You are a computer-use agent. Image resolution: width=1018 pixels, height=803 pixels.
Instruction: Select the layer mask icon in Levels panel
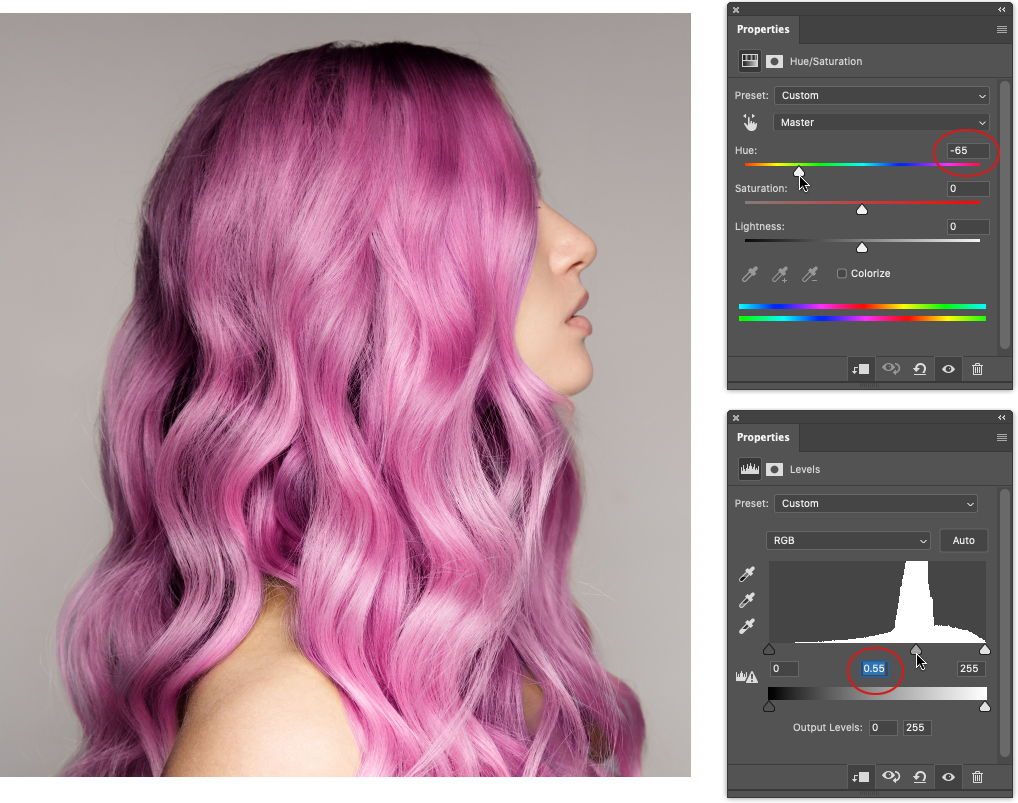point(775,469)
